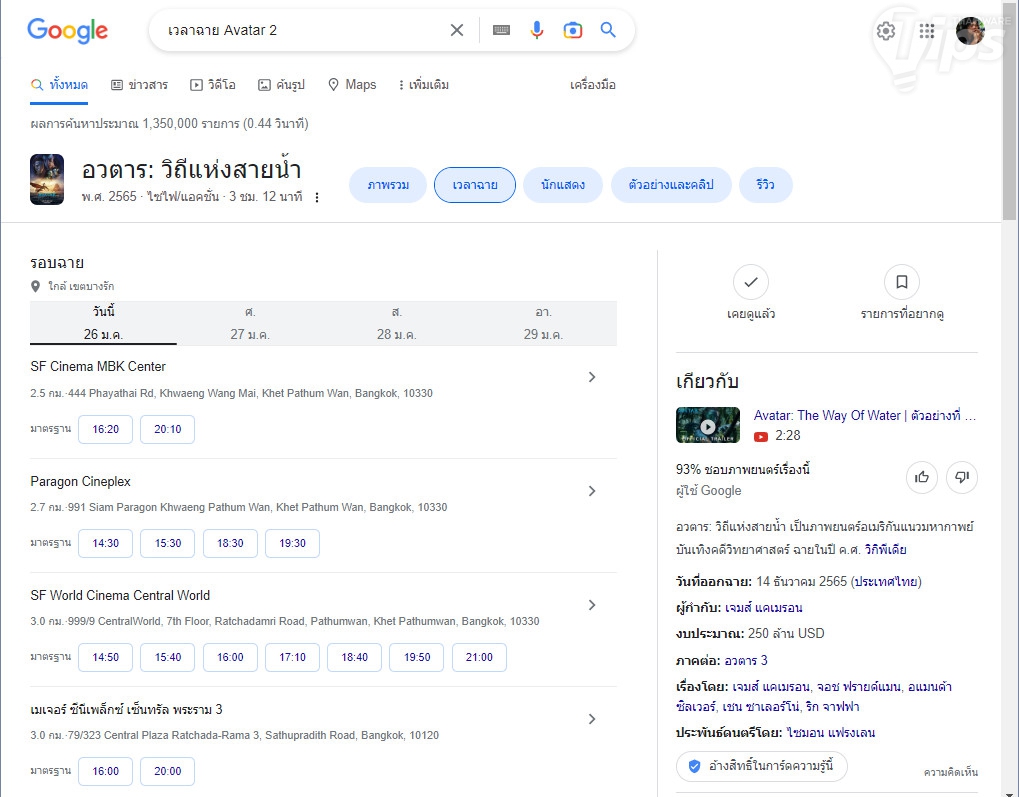Select the 27 ม.ค. date tab
The height and width of the screenshot is (797, 1019).
pos(250,323)
